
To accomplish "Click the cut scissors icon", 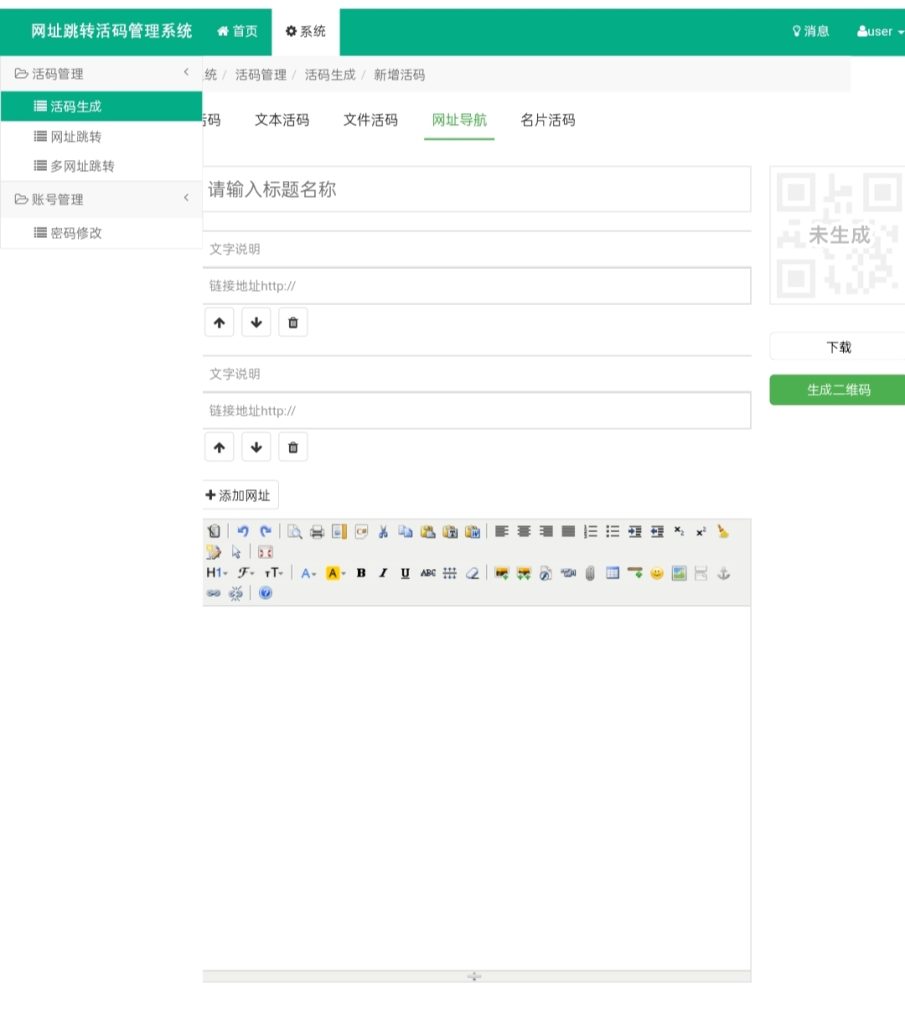I will click(383, 532).
